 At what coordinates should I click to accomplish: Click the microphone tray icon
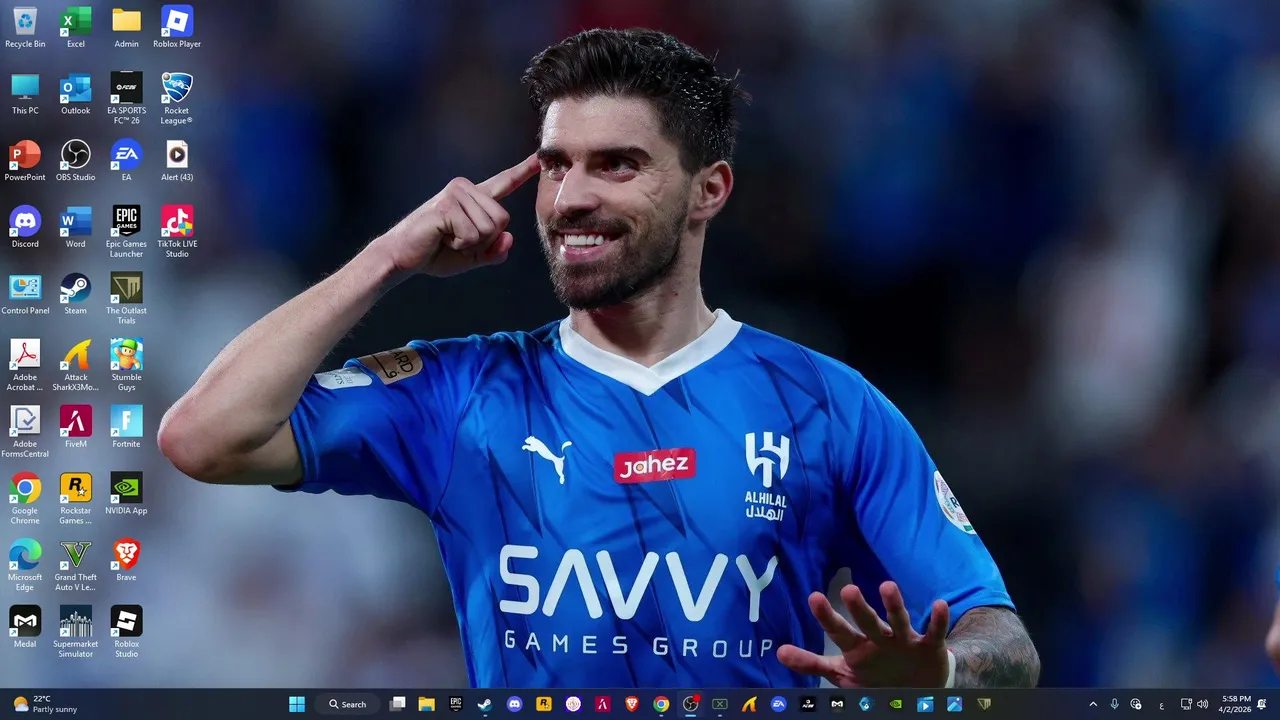click(1115, 704)
